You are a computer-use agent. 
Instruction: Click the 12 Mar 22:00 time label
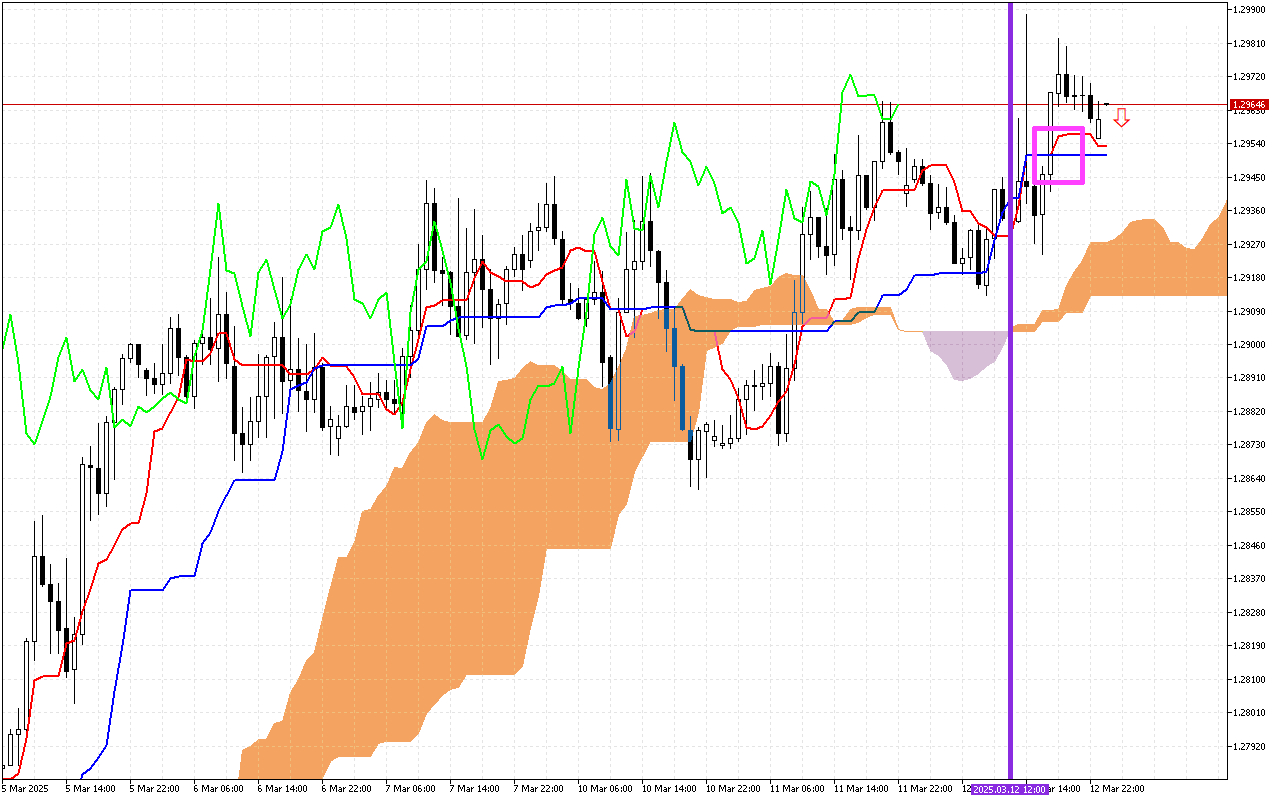(x=1116, y=789)
